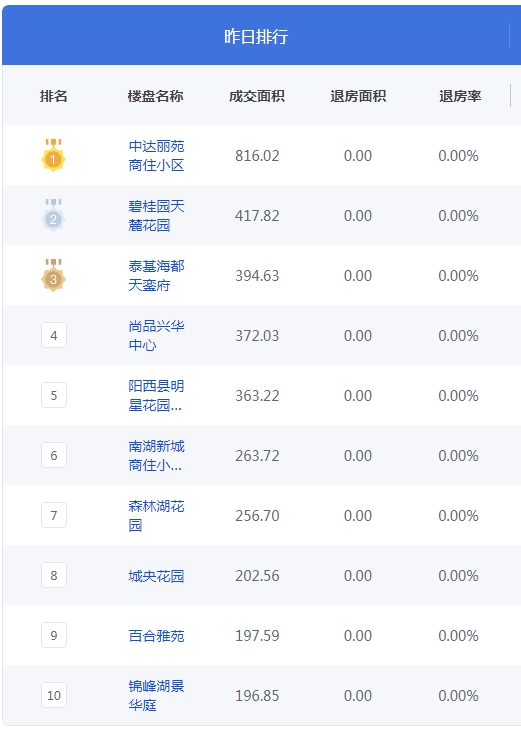Switch to the 昨日排行 tab
This screenshot has width=521, height=732.
click(x=256, y=36)
